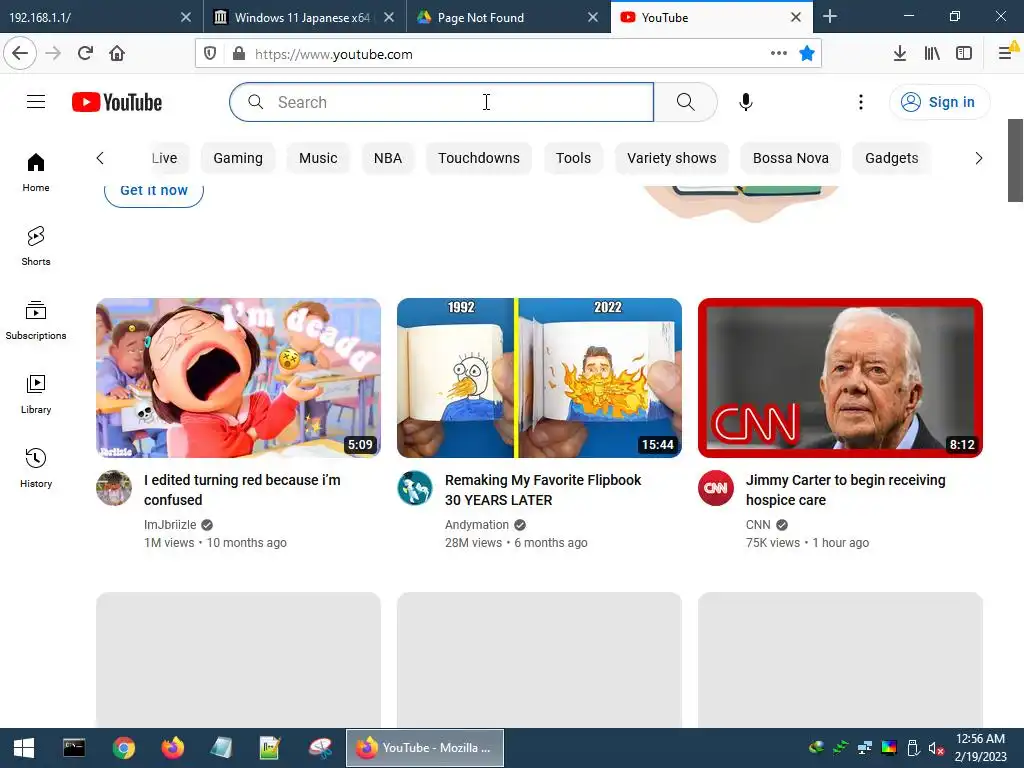Viewport: 1024px width, 768px height.
Task: Visit ImJbriizle channel name link
Action: (x=170, y=524)
